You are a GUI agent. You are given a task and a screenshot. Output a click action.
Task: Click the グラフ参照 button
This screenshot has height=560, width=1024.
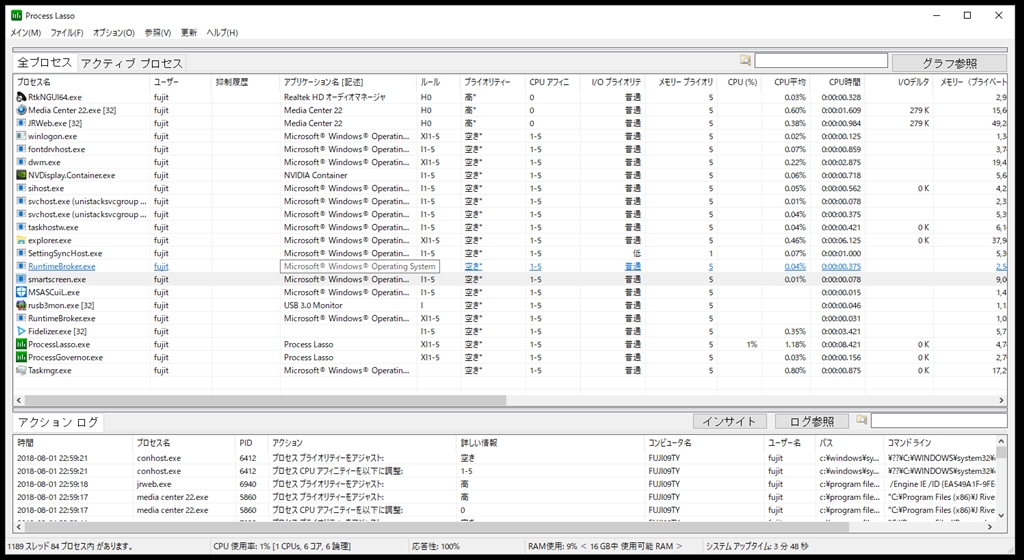pyautogui.click(x=950, y=63)
